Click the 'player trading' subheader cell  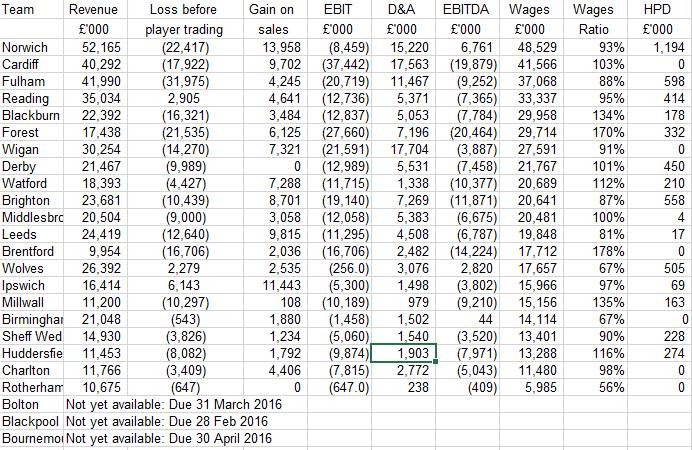point(185,30)
